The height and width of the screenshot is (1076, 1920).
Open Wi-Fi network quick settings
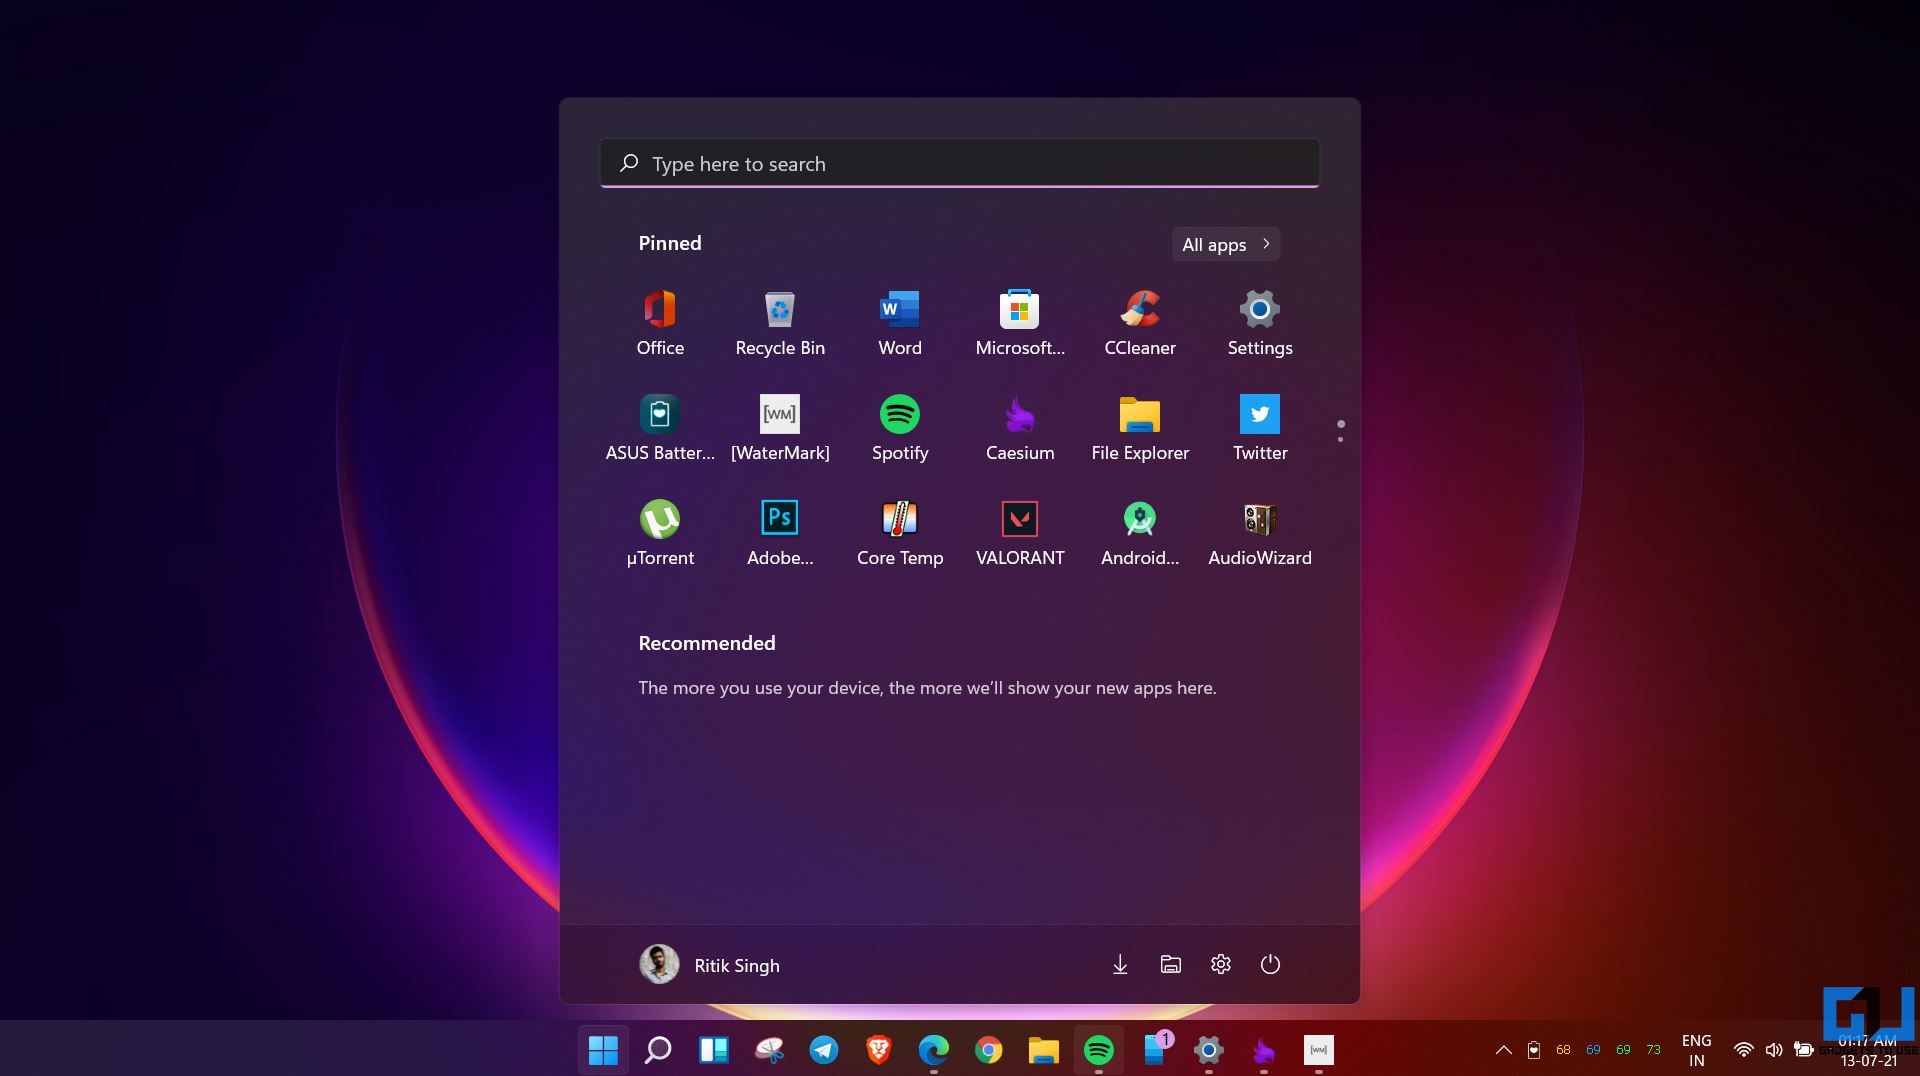pyautogui.click(x=1743, y=1050)
